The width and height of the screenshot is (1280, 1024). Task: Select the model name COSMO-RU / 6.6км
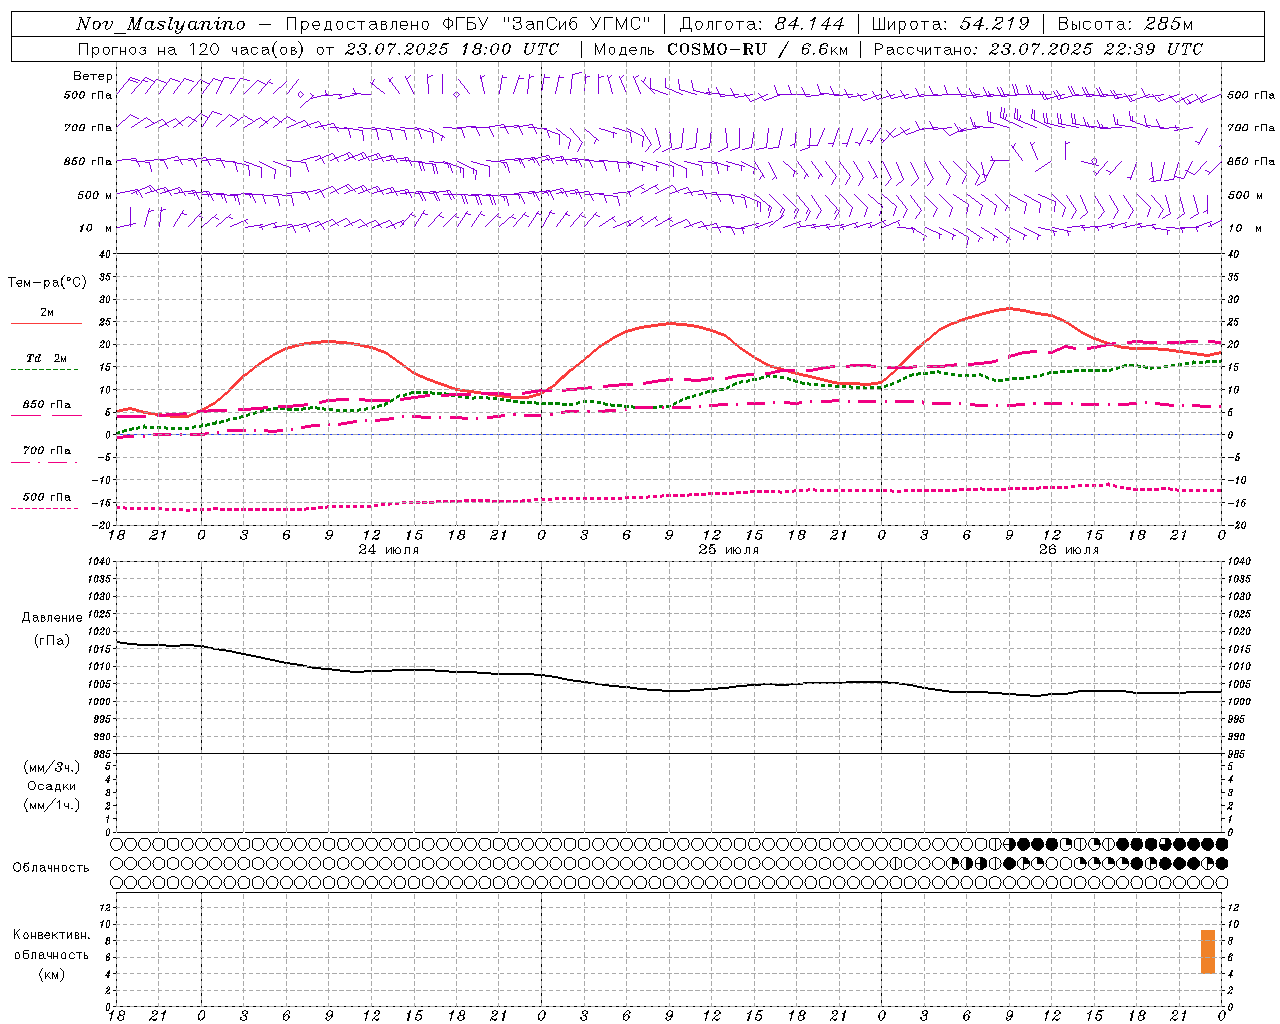click(x=757, y=49)
